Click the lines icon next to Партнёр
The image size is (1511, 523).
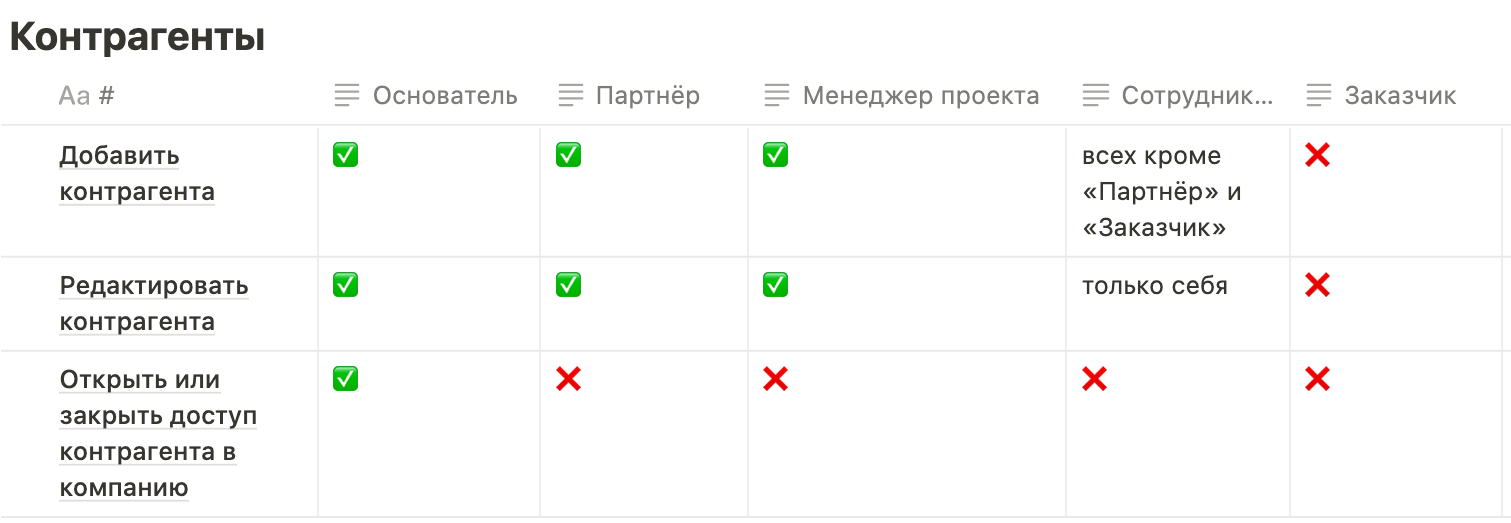tap(570, 96)
